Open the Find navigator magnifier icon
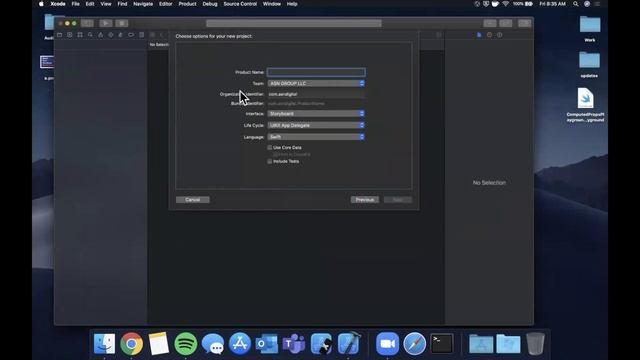 (x=90, y=35)
